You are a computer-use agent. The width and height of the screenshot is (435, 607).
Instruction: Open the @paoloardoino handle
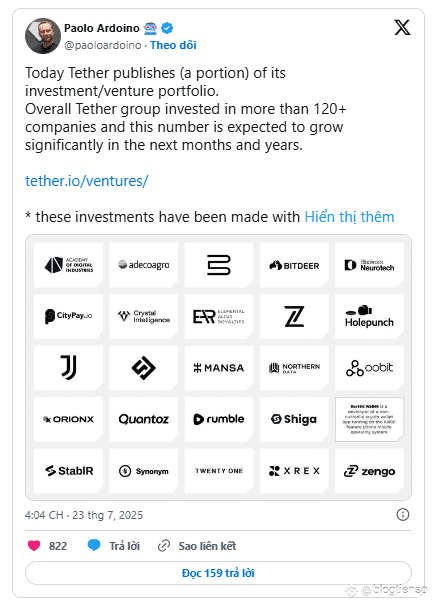(103, 45)
